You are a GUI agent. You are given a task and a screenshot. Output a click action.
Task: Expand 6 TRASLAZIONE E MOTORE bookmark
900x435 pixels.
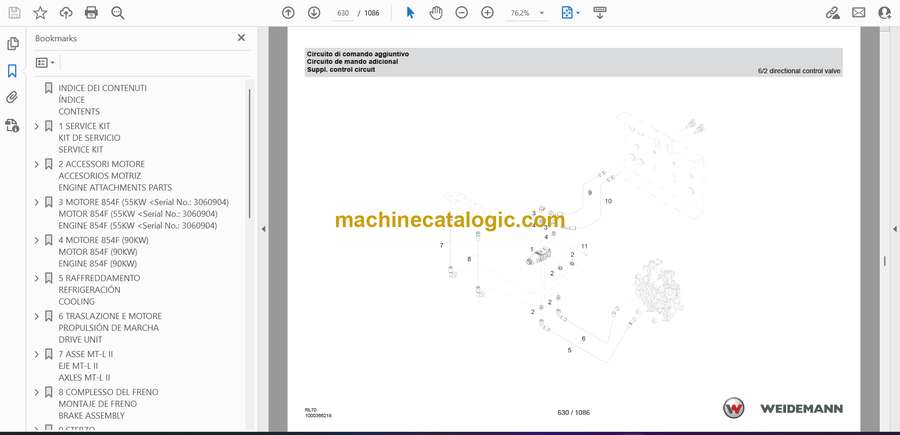[37, 316]
